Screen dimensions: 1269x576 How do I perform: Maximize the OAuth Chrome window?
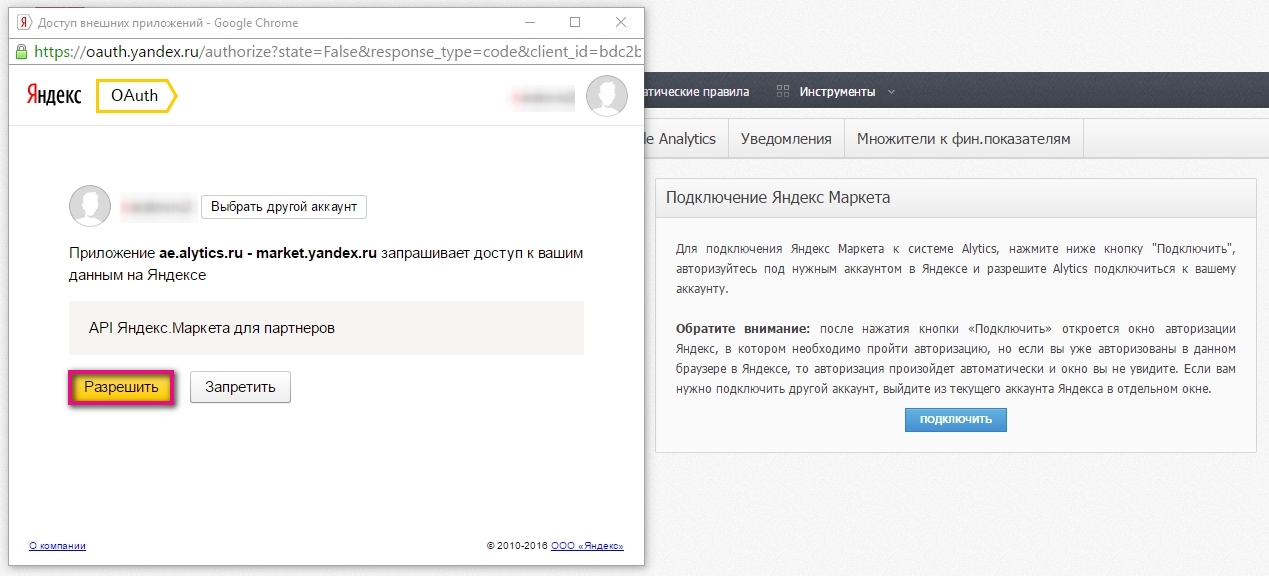point(575,22)
